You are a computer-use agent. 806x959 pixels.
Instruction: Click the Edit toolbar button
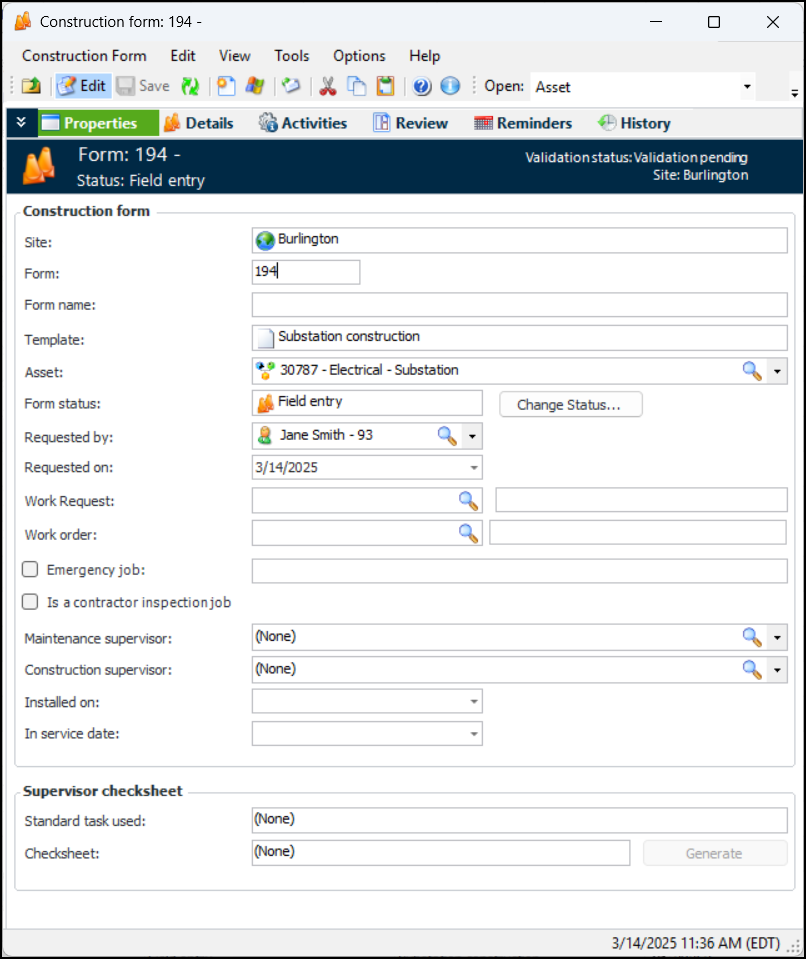tap(83, 86)
